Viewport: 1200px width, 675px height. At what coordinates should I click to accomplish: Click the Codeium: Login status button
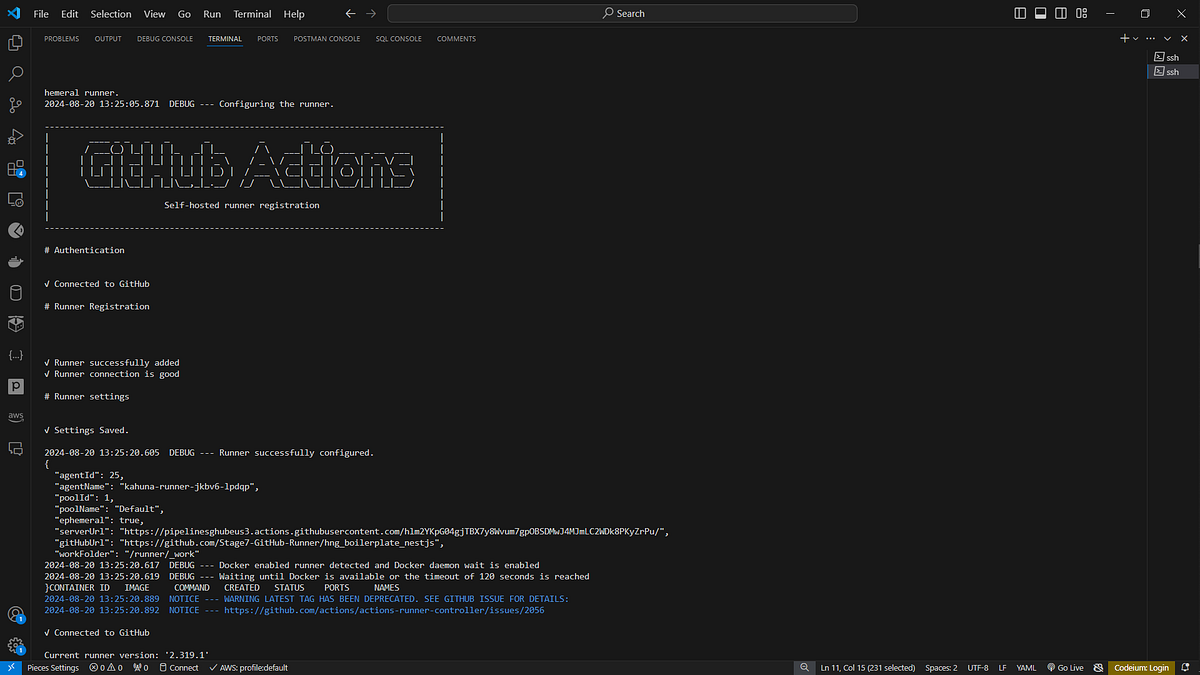point(1142,667)
